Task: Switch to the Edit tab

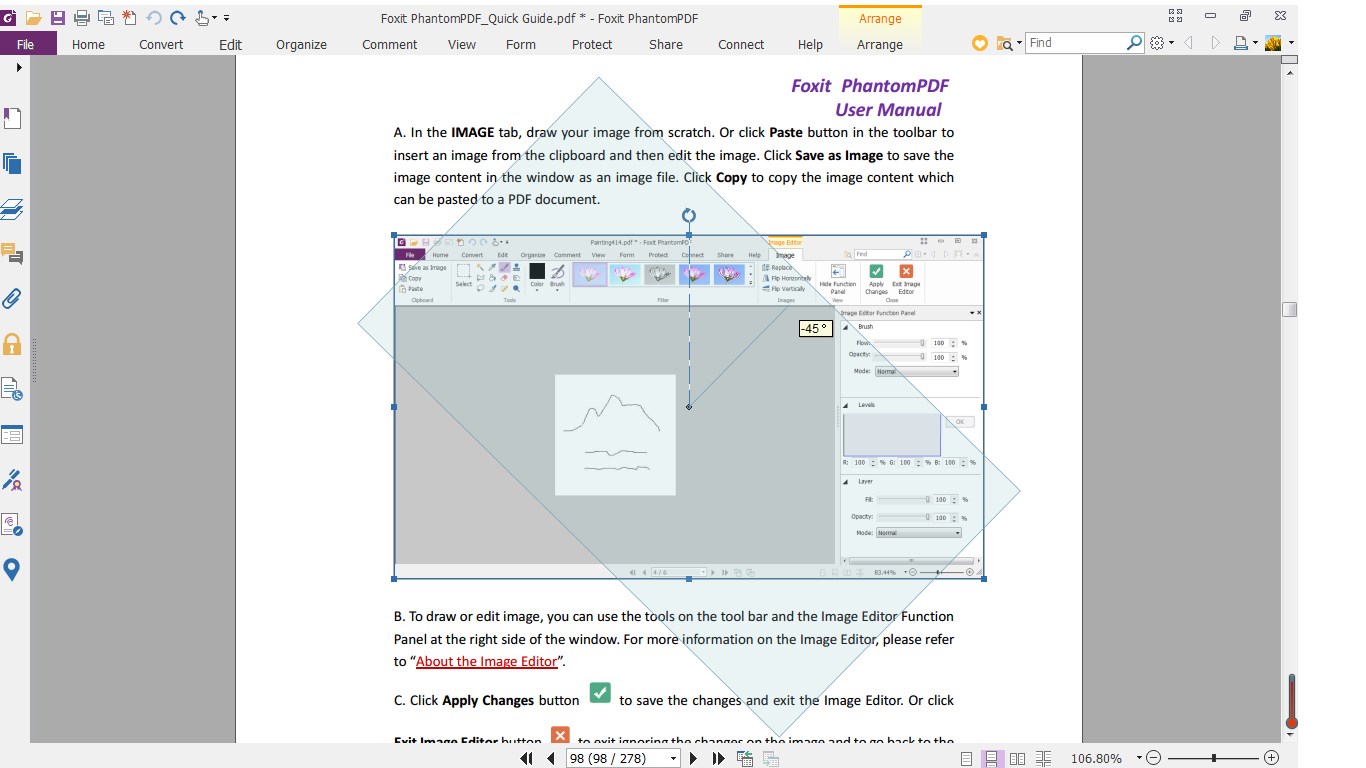Action: [x=230, y=44]
